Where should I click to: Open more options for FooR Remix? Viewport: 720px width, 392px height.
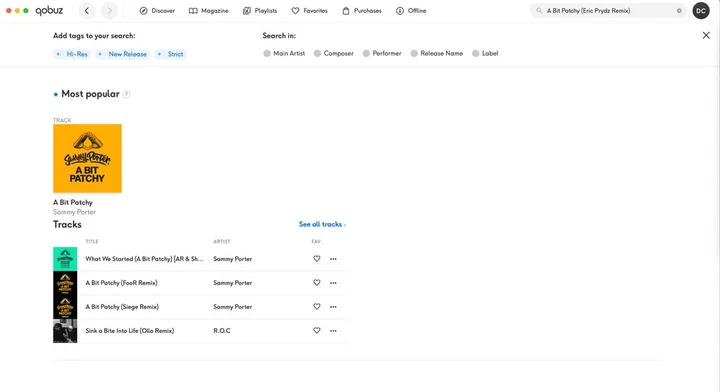[333, 283]
